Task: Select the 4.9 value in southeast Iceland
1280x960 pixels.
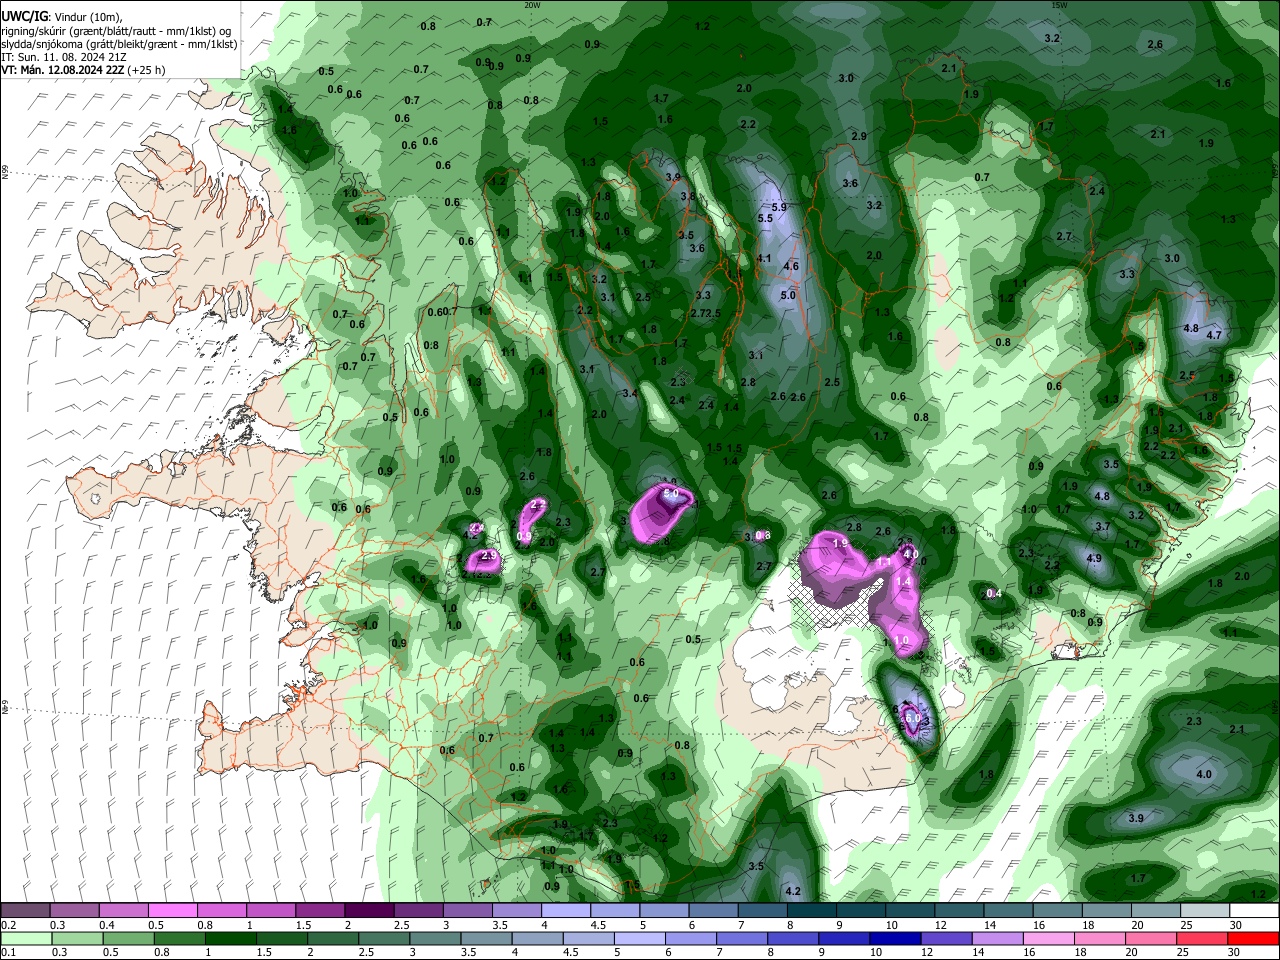Action: pos(1093,558)
